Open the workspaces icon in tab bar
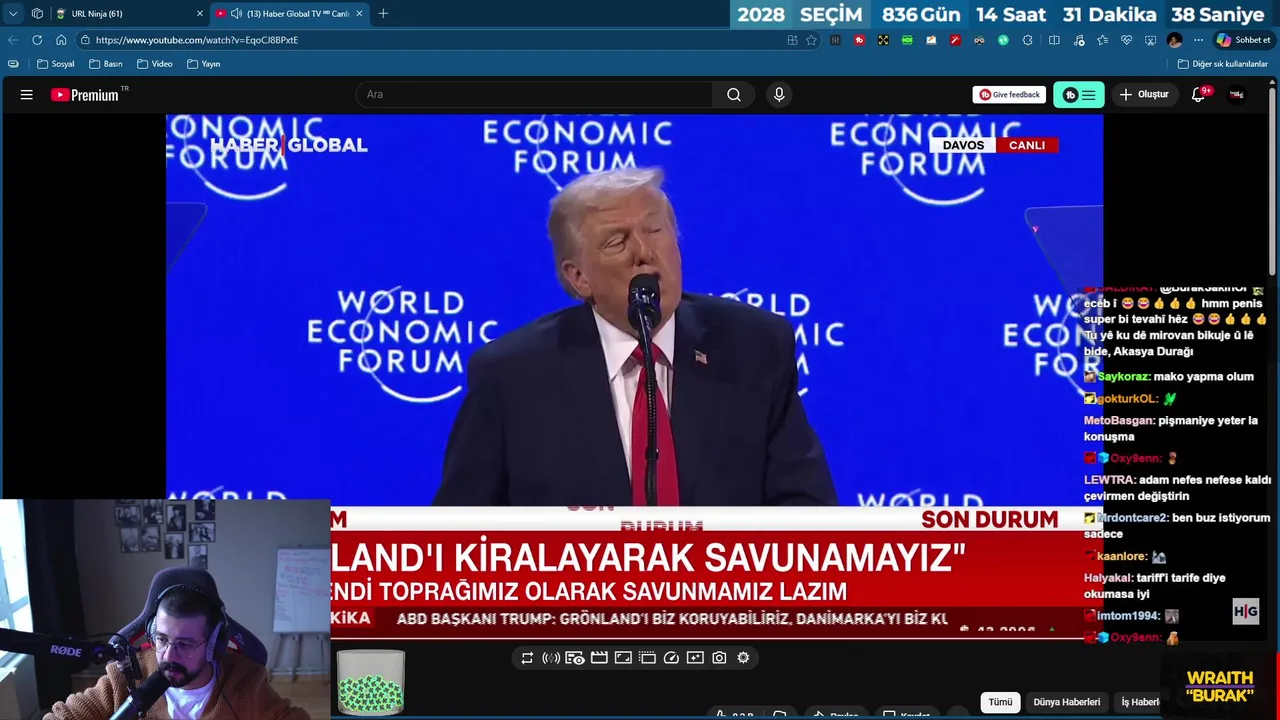 [37, 14]
